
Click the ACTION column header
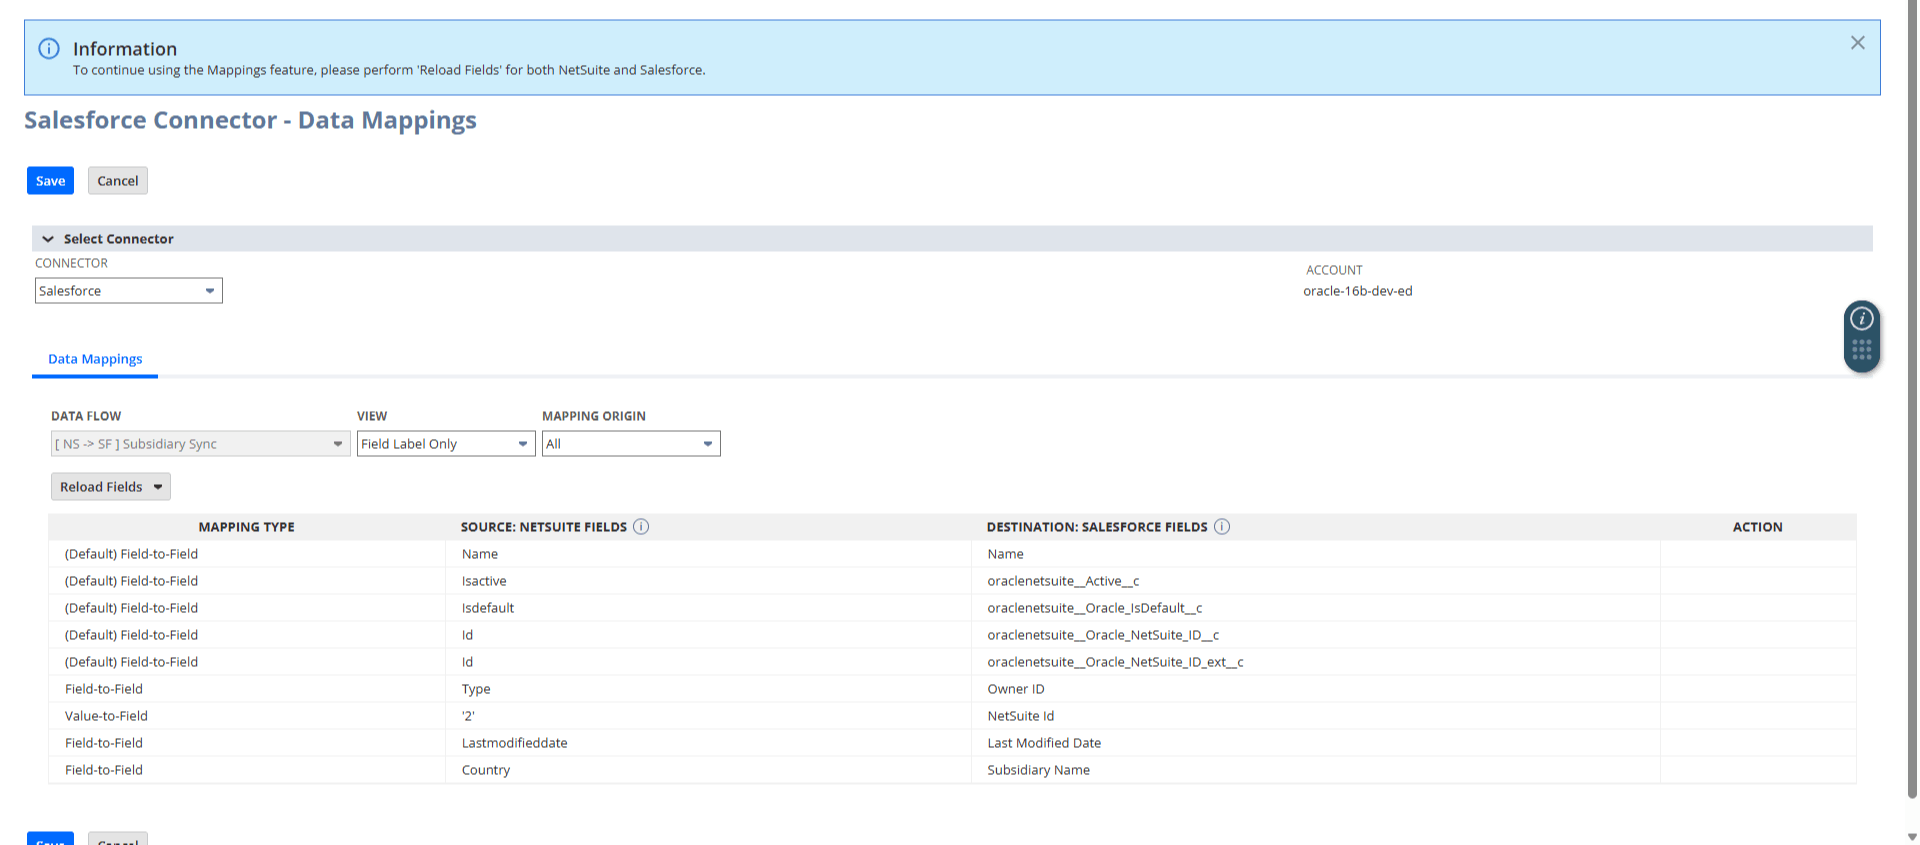1757,527
